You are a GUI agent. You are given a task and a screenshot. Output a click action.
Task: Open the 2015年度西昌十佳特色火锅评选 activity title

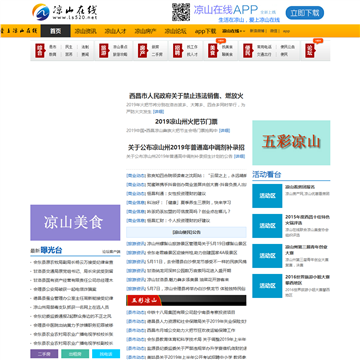tap(307, 220)
